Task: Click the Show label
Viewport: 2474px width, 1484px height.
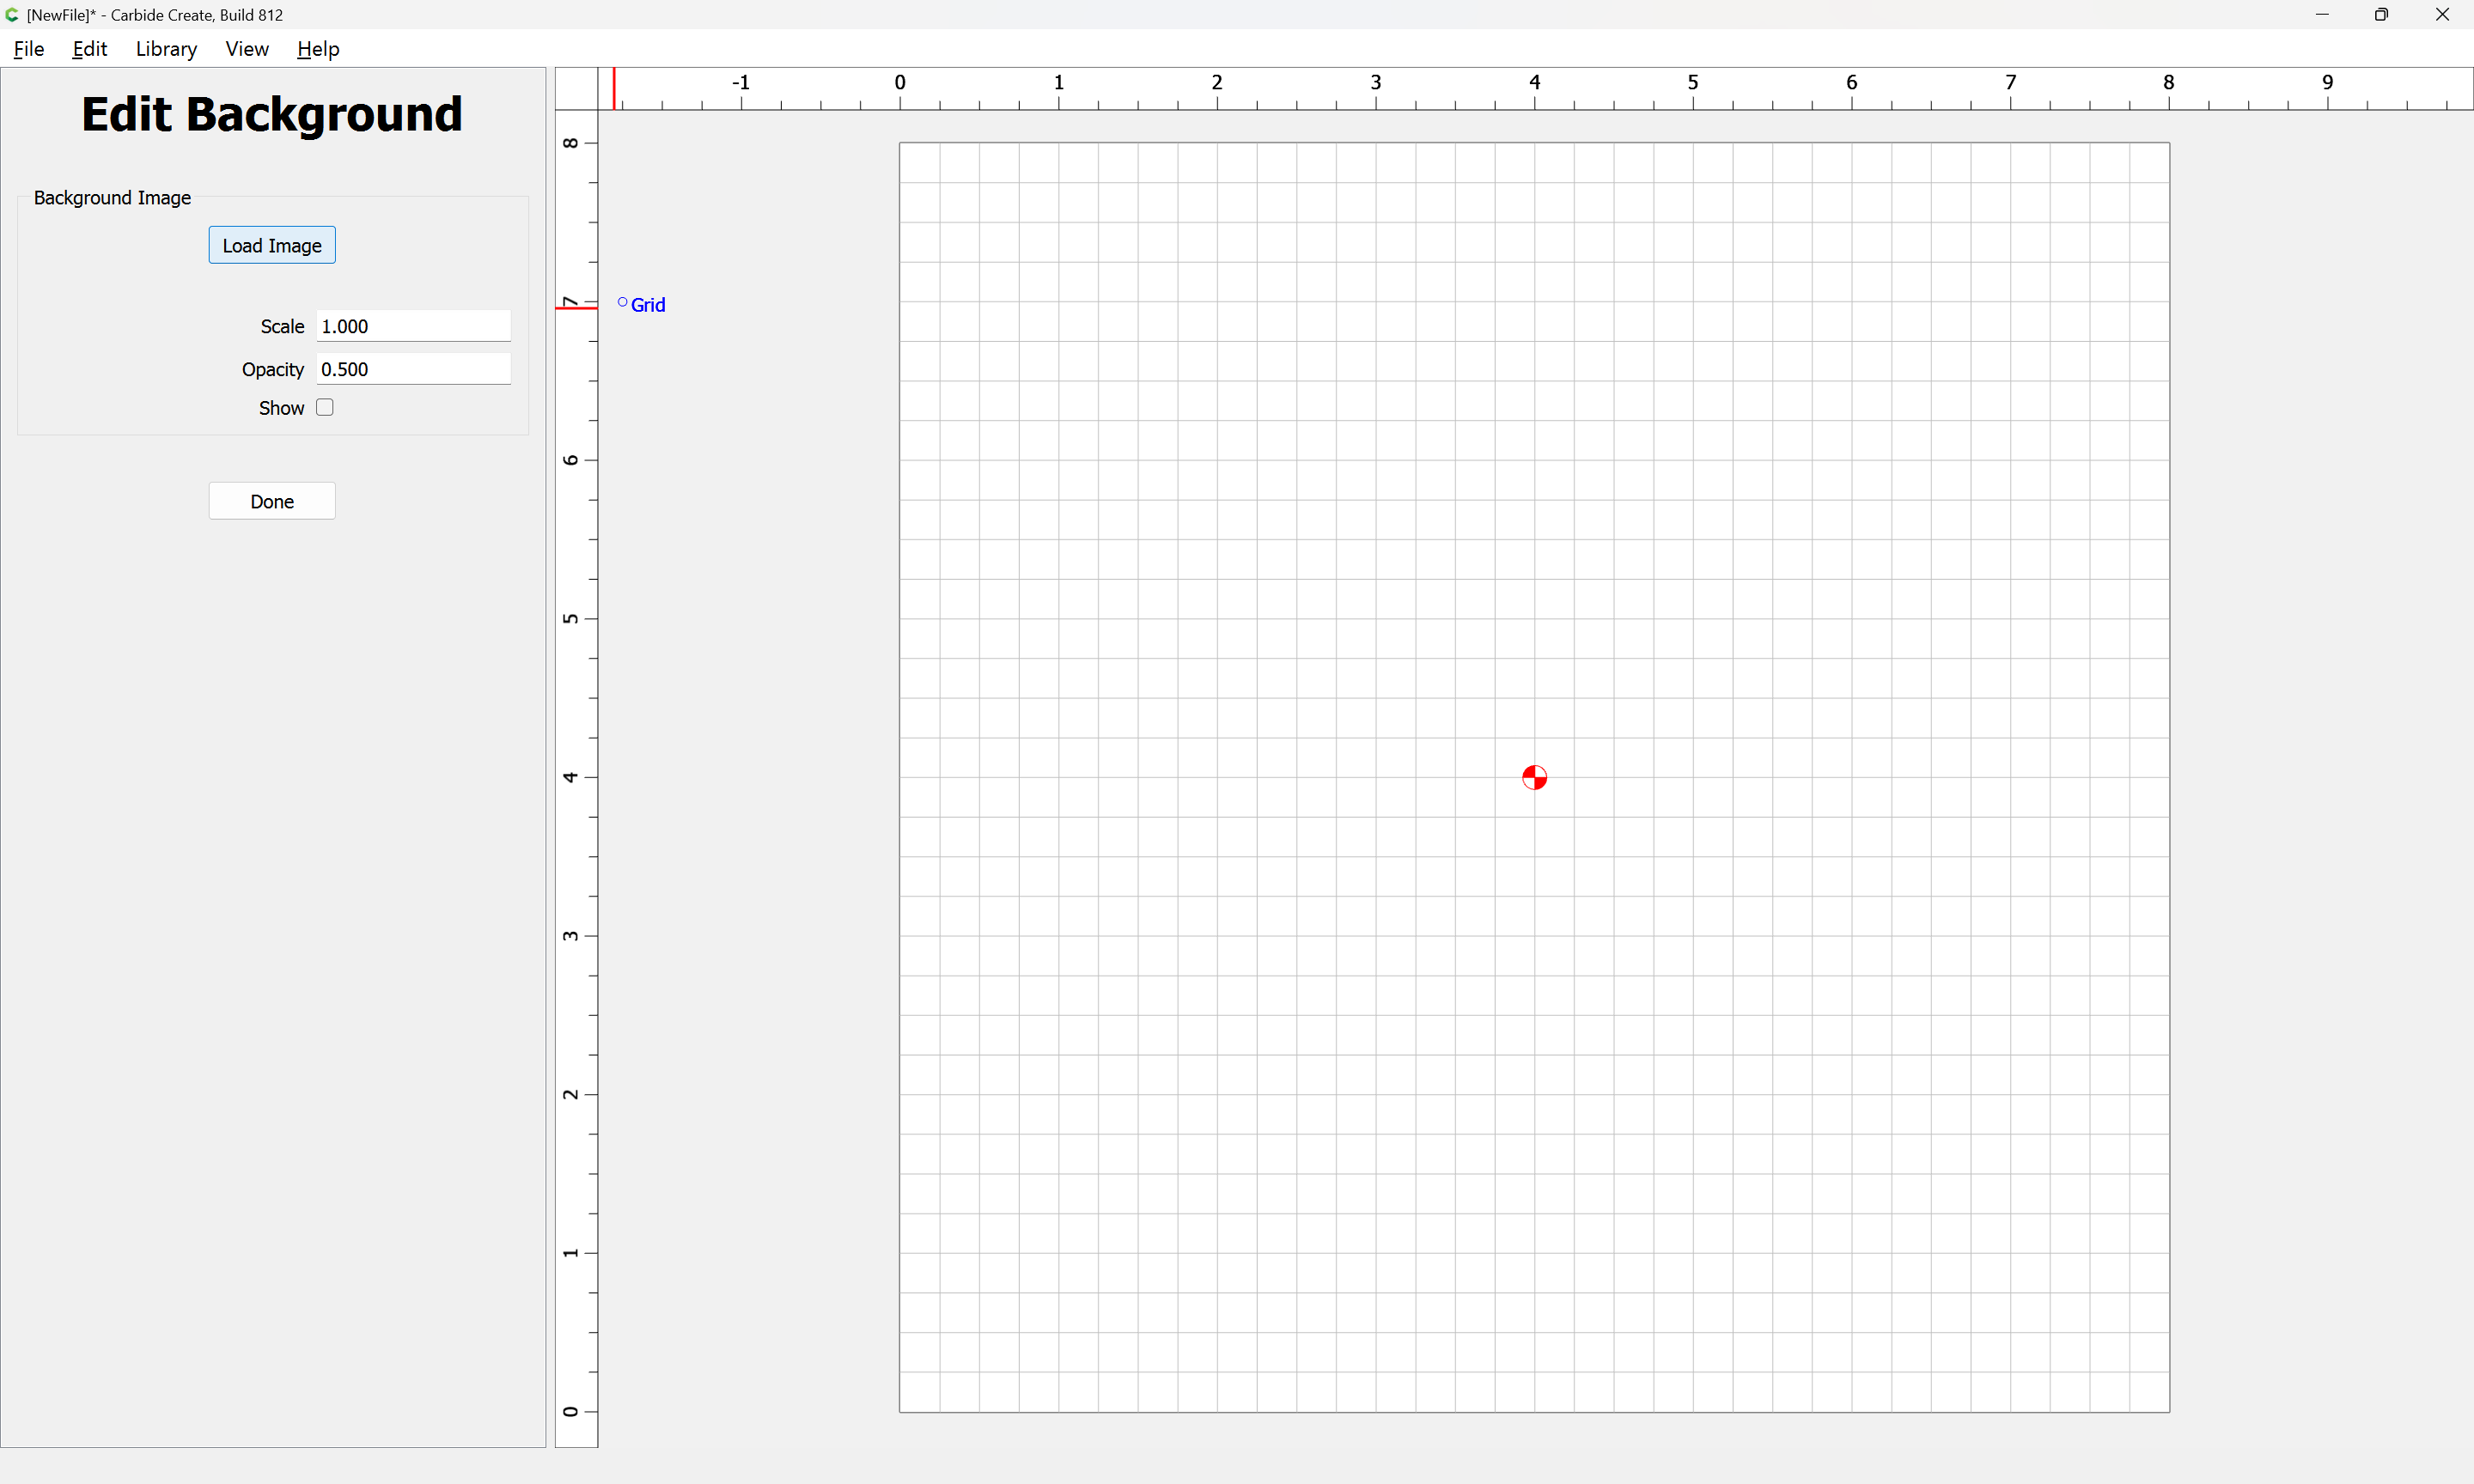Action: 281,408
